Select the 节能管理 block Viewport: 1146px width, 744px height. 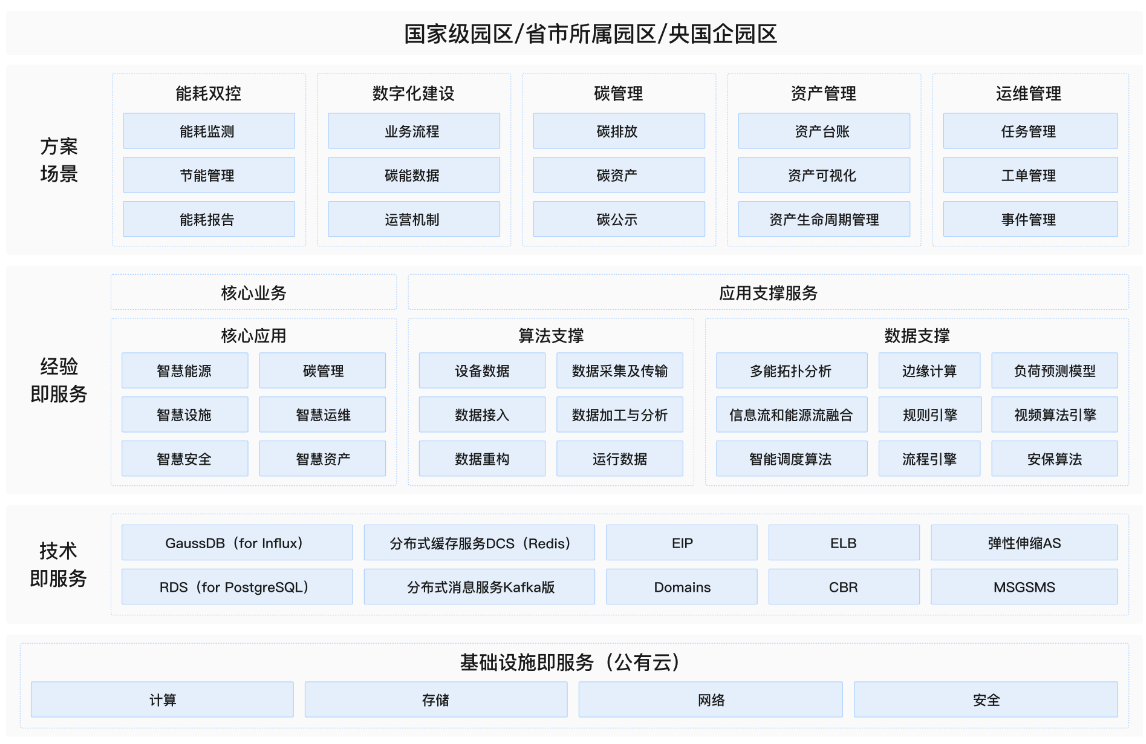pyautogui.click(x=208, y=175)
